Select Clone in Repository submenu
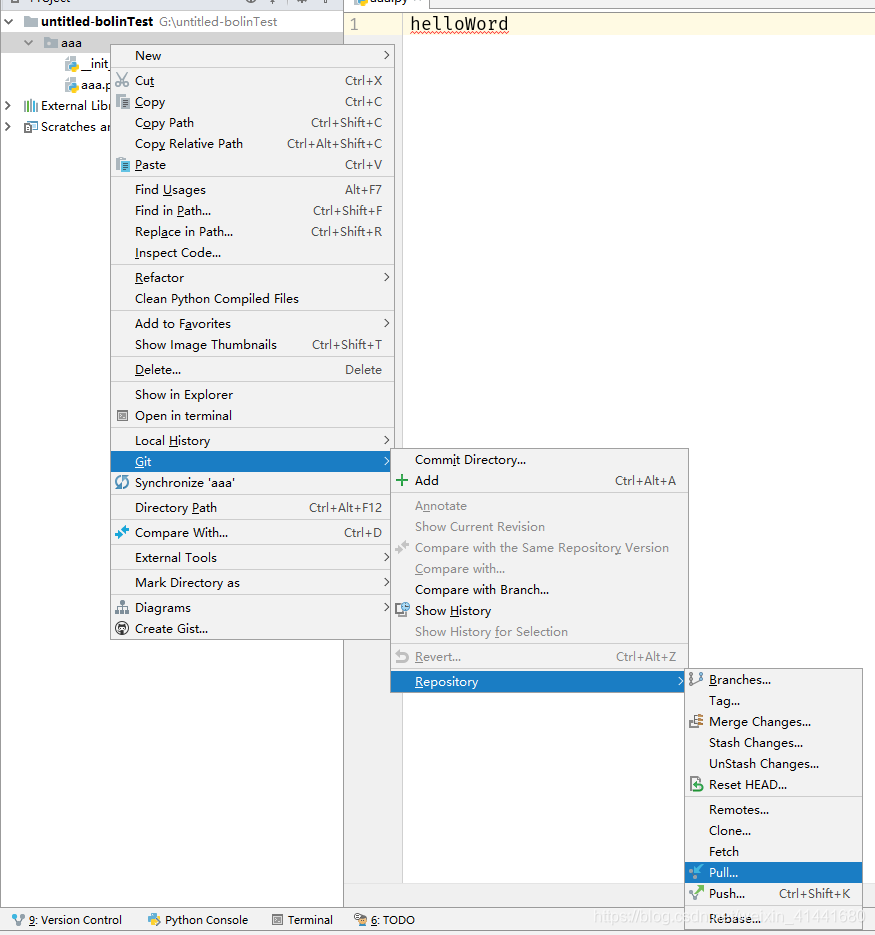This screenshot has height=935, width=875. [774, 831]
